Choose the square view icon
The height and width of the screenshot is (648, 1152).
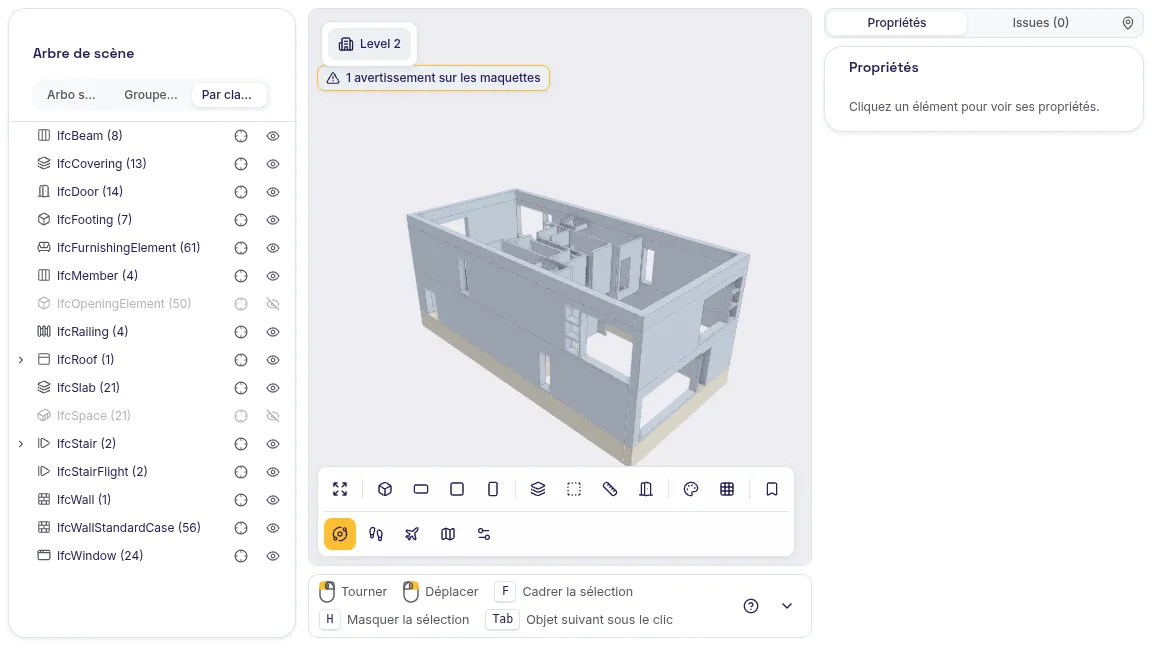coord(457,489)
